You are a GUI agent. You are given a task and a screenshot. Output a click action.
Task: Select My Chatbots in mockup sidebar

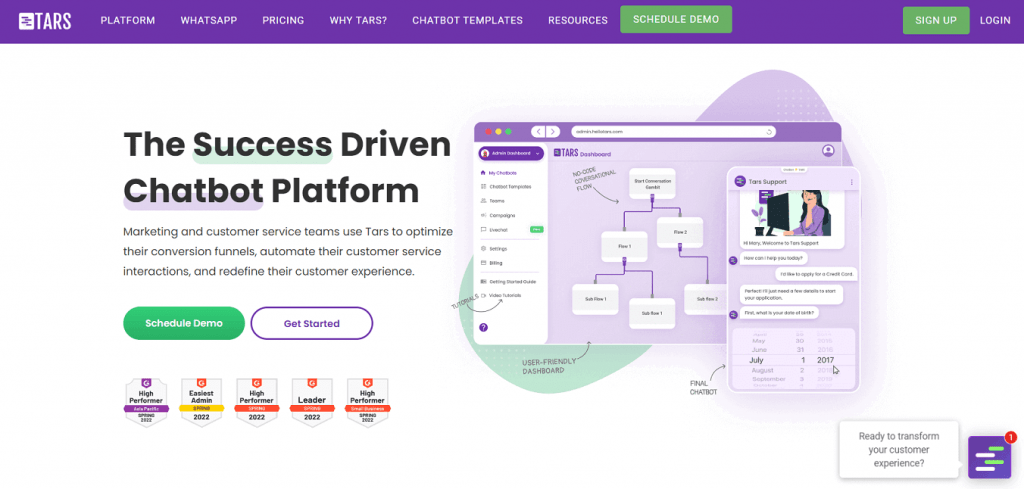499,173
